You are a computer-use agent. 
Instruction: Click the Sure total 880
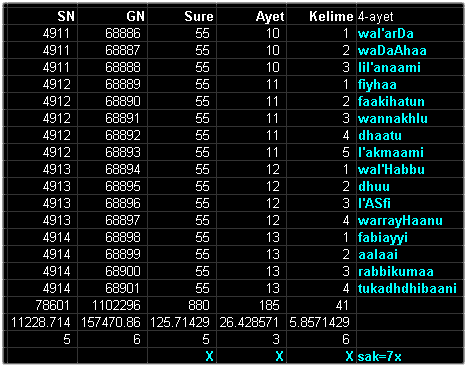(x=199, y=305)
